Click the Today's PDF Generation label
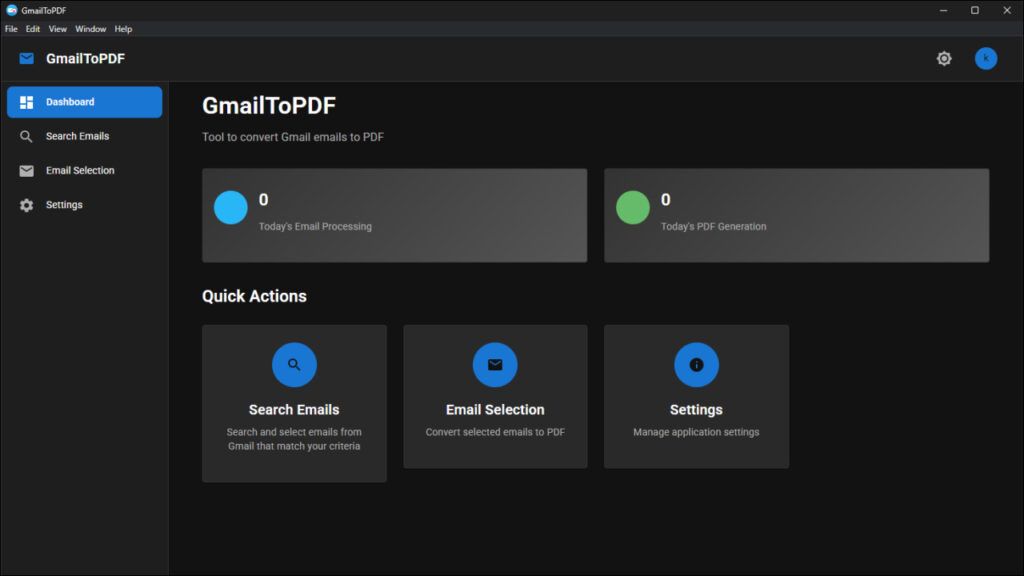The height and width of the screenshot is (576, 1024). pos(714,227)
